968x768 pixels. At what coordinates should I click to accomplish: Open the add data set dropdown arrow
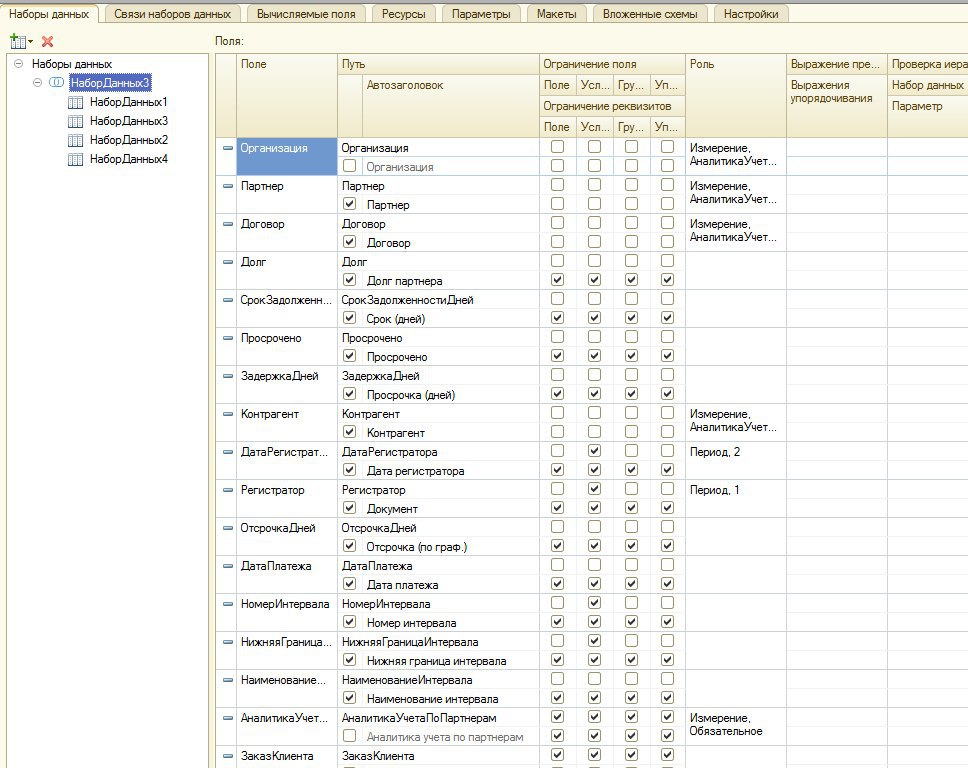click(30, 41)
